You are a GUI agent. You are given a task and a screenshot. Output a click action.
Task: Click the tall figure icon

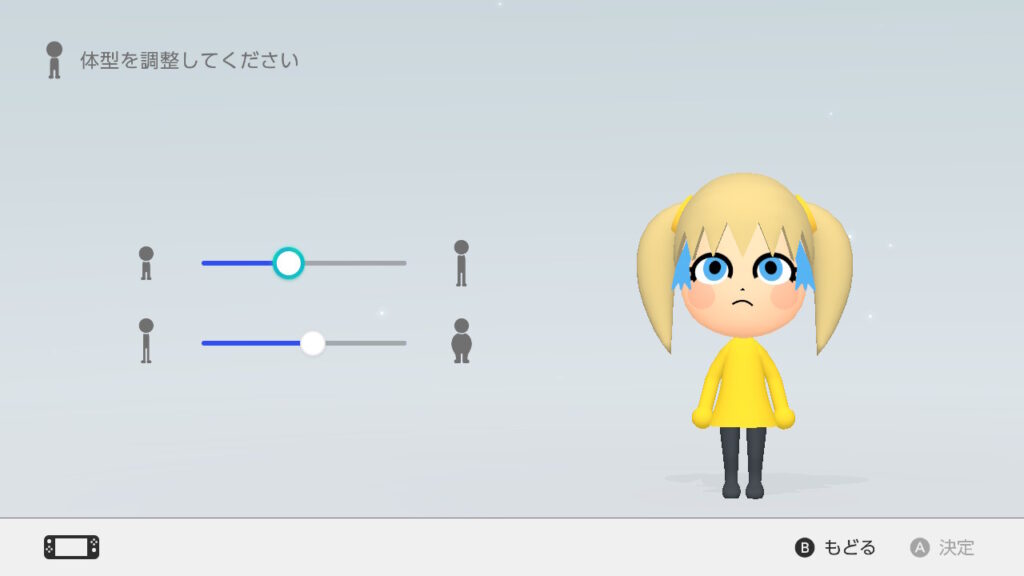coord(461,263)
